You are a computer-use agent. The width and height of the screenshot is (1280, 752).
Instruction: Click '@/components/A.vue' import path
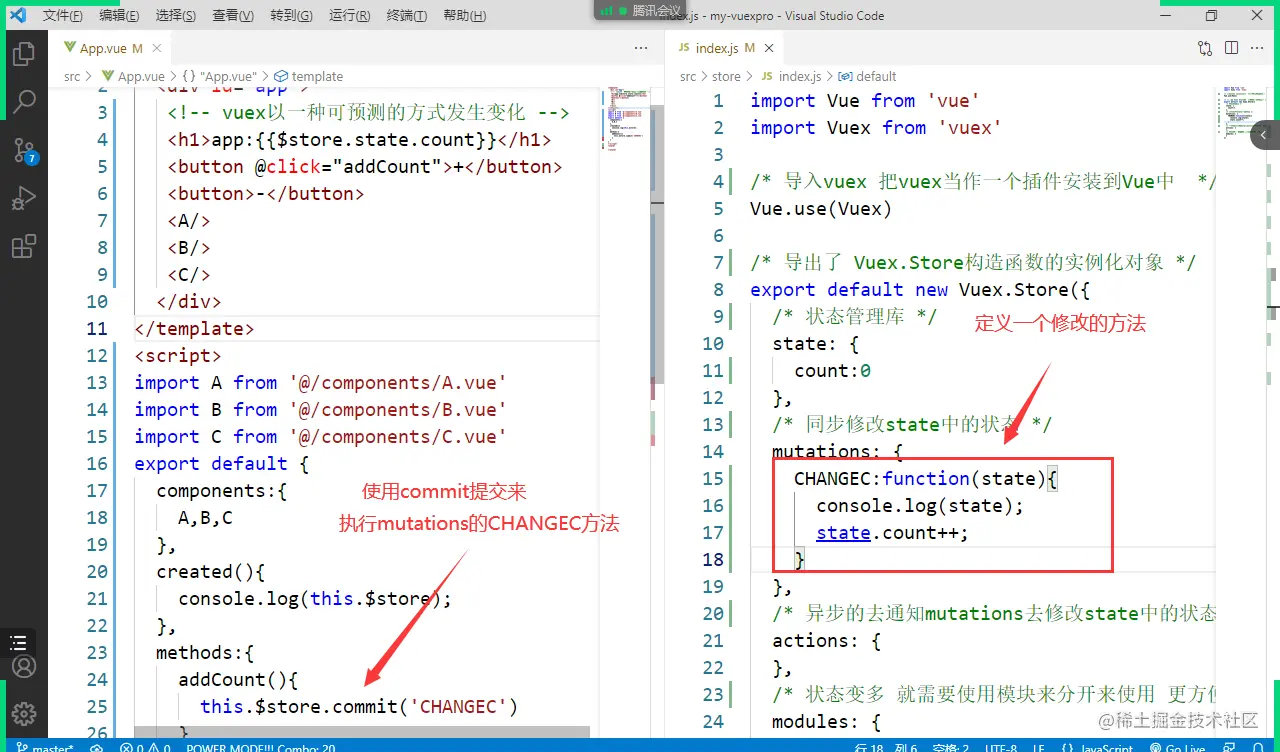(398, 383)
